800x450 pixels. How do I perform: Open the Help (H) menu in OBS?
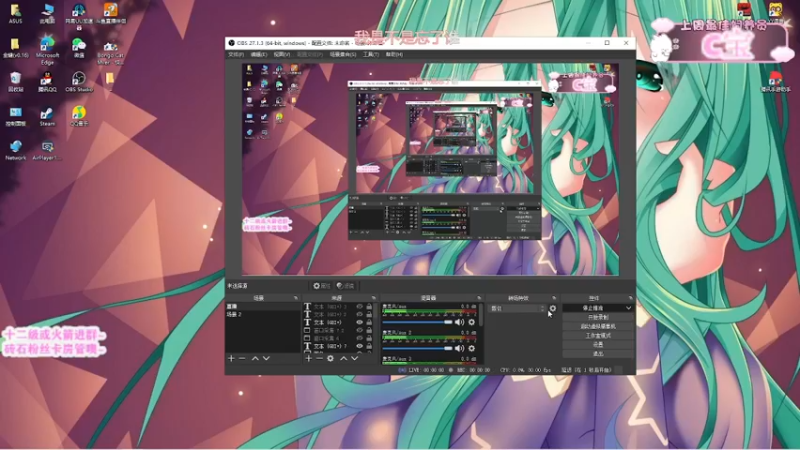(x=394, y=54)
